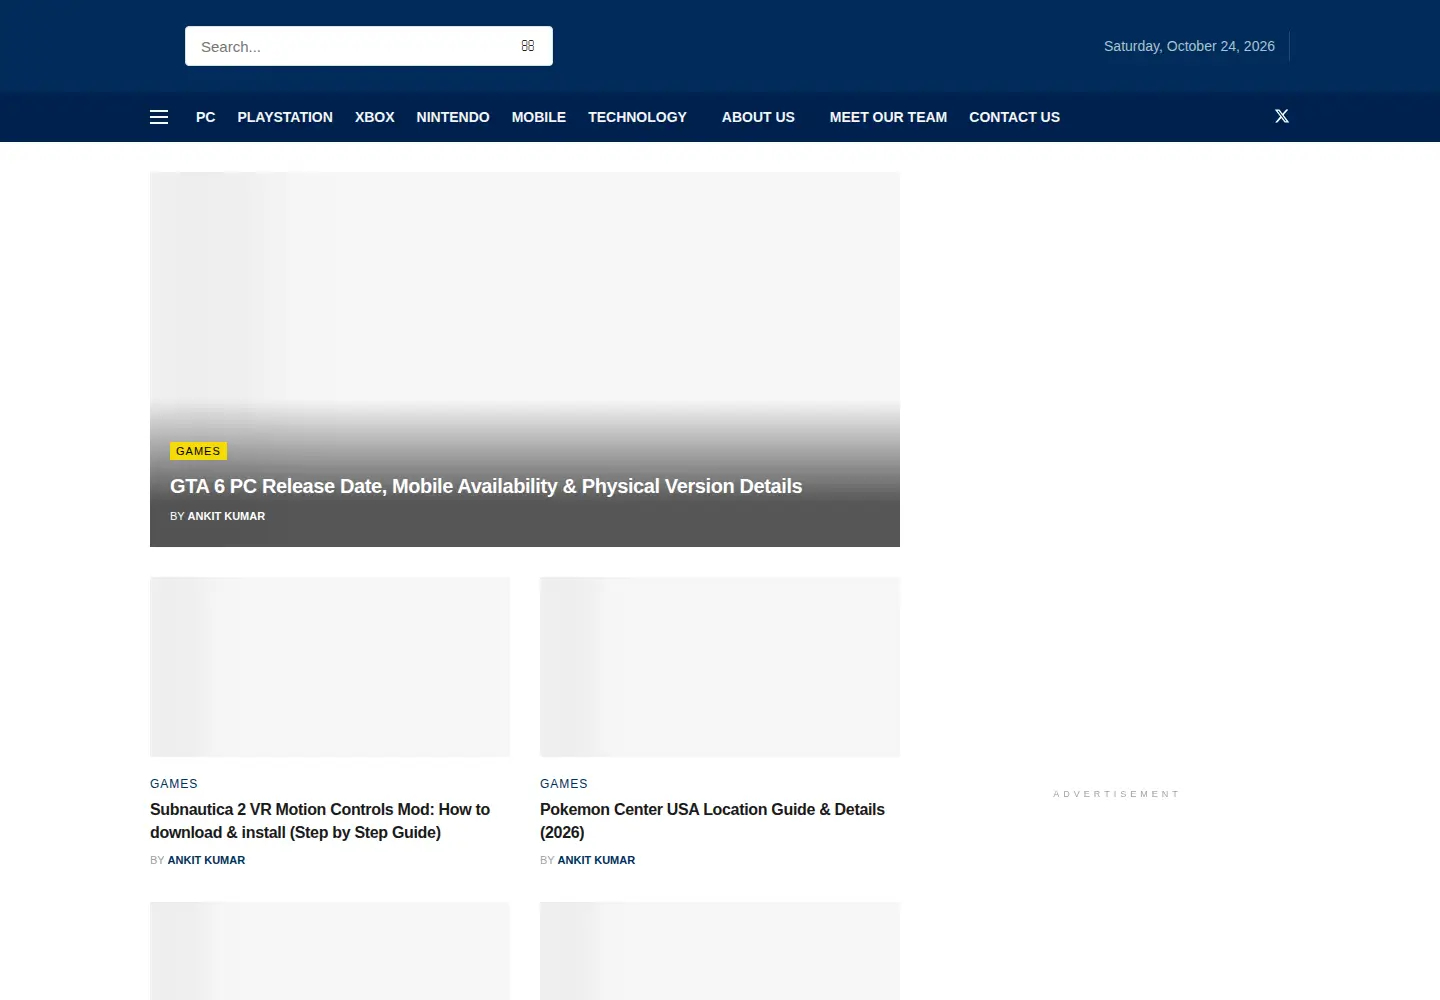
Task: Open the Pokemon Center USA Location Guide article
Action: [x=712, y=821]
